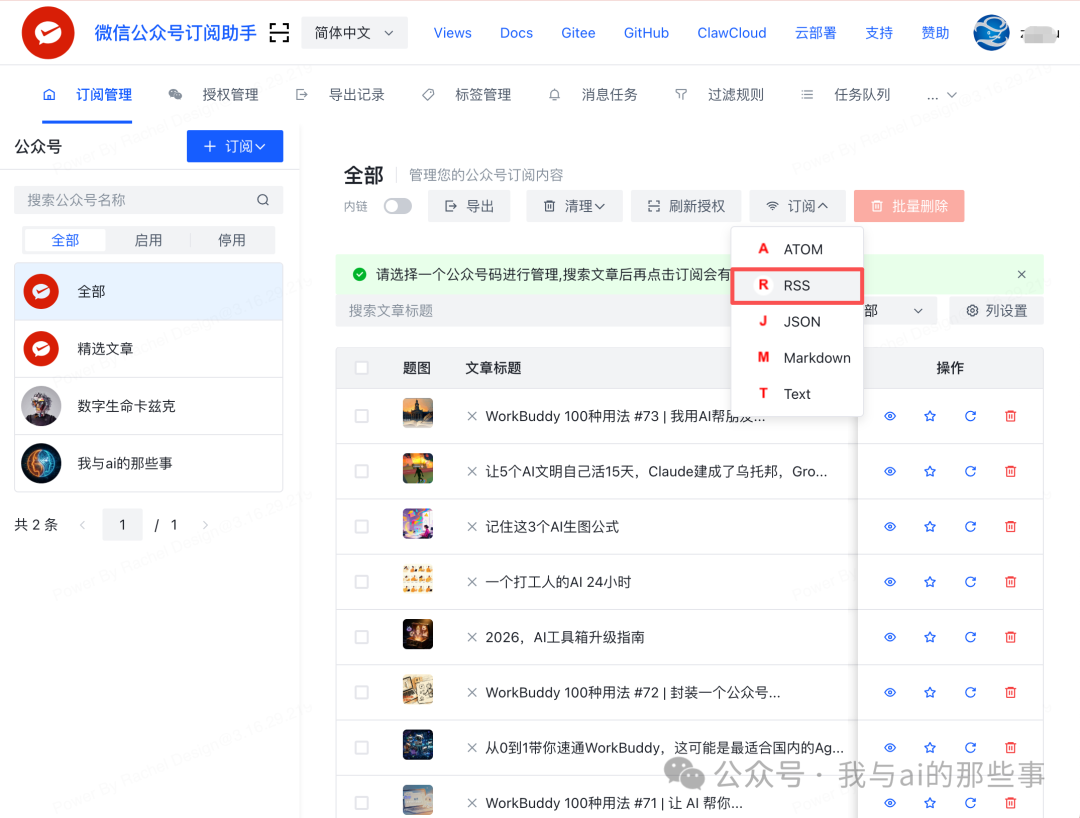Image resolution: width=1080 pixels, height=818 pixels.
Task: Choose Text from the subscription menu
Action: click(797, 394)
